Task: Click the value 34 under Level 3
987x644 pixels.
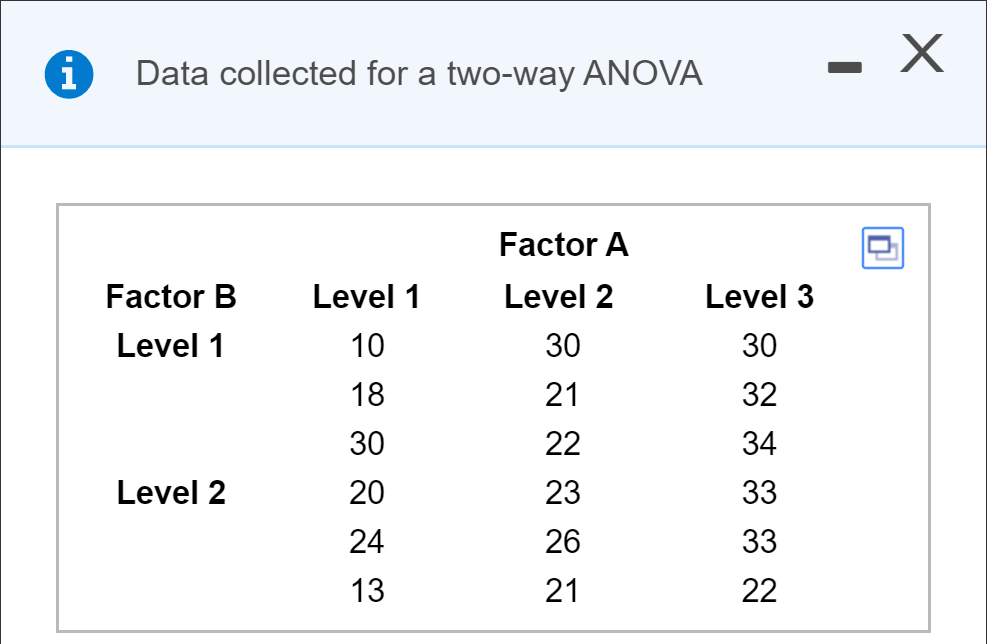Action: coord(759,443)
